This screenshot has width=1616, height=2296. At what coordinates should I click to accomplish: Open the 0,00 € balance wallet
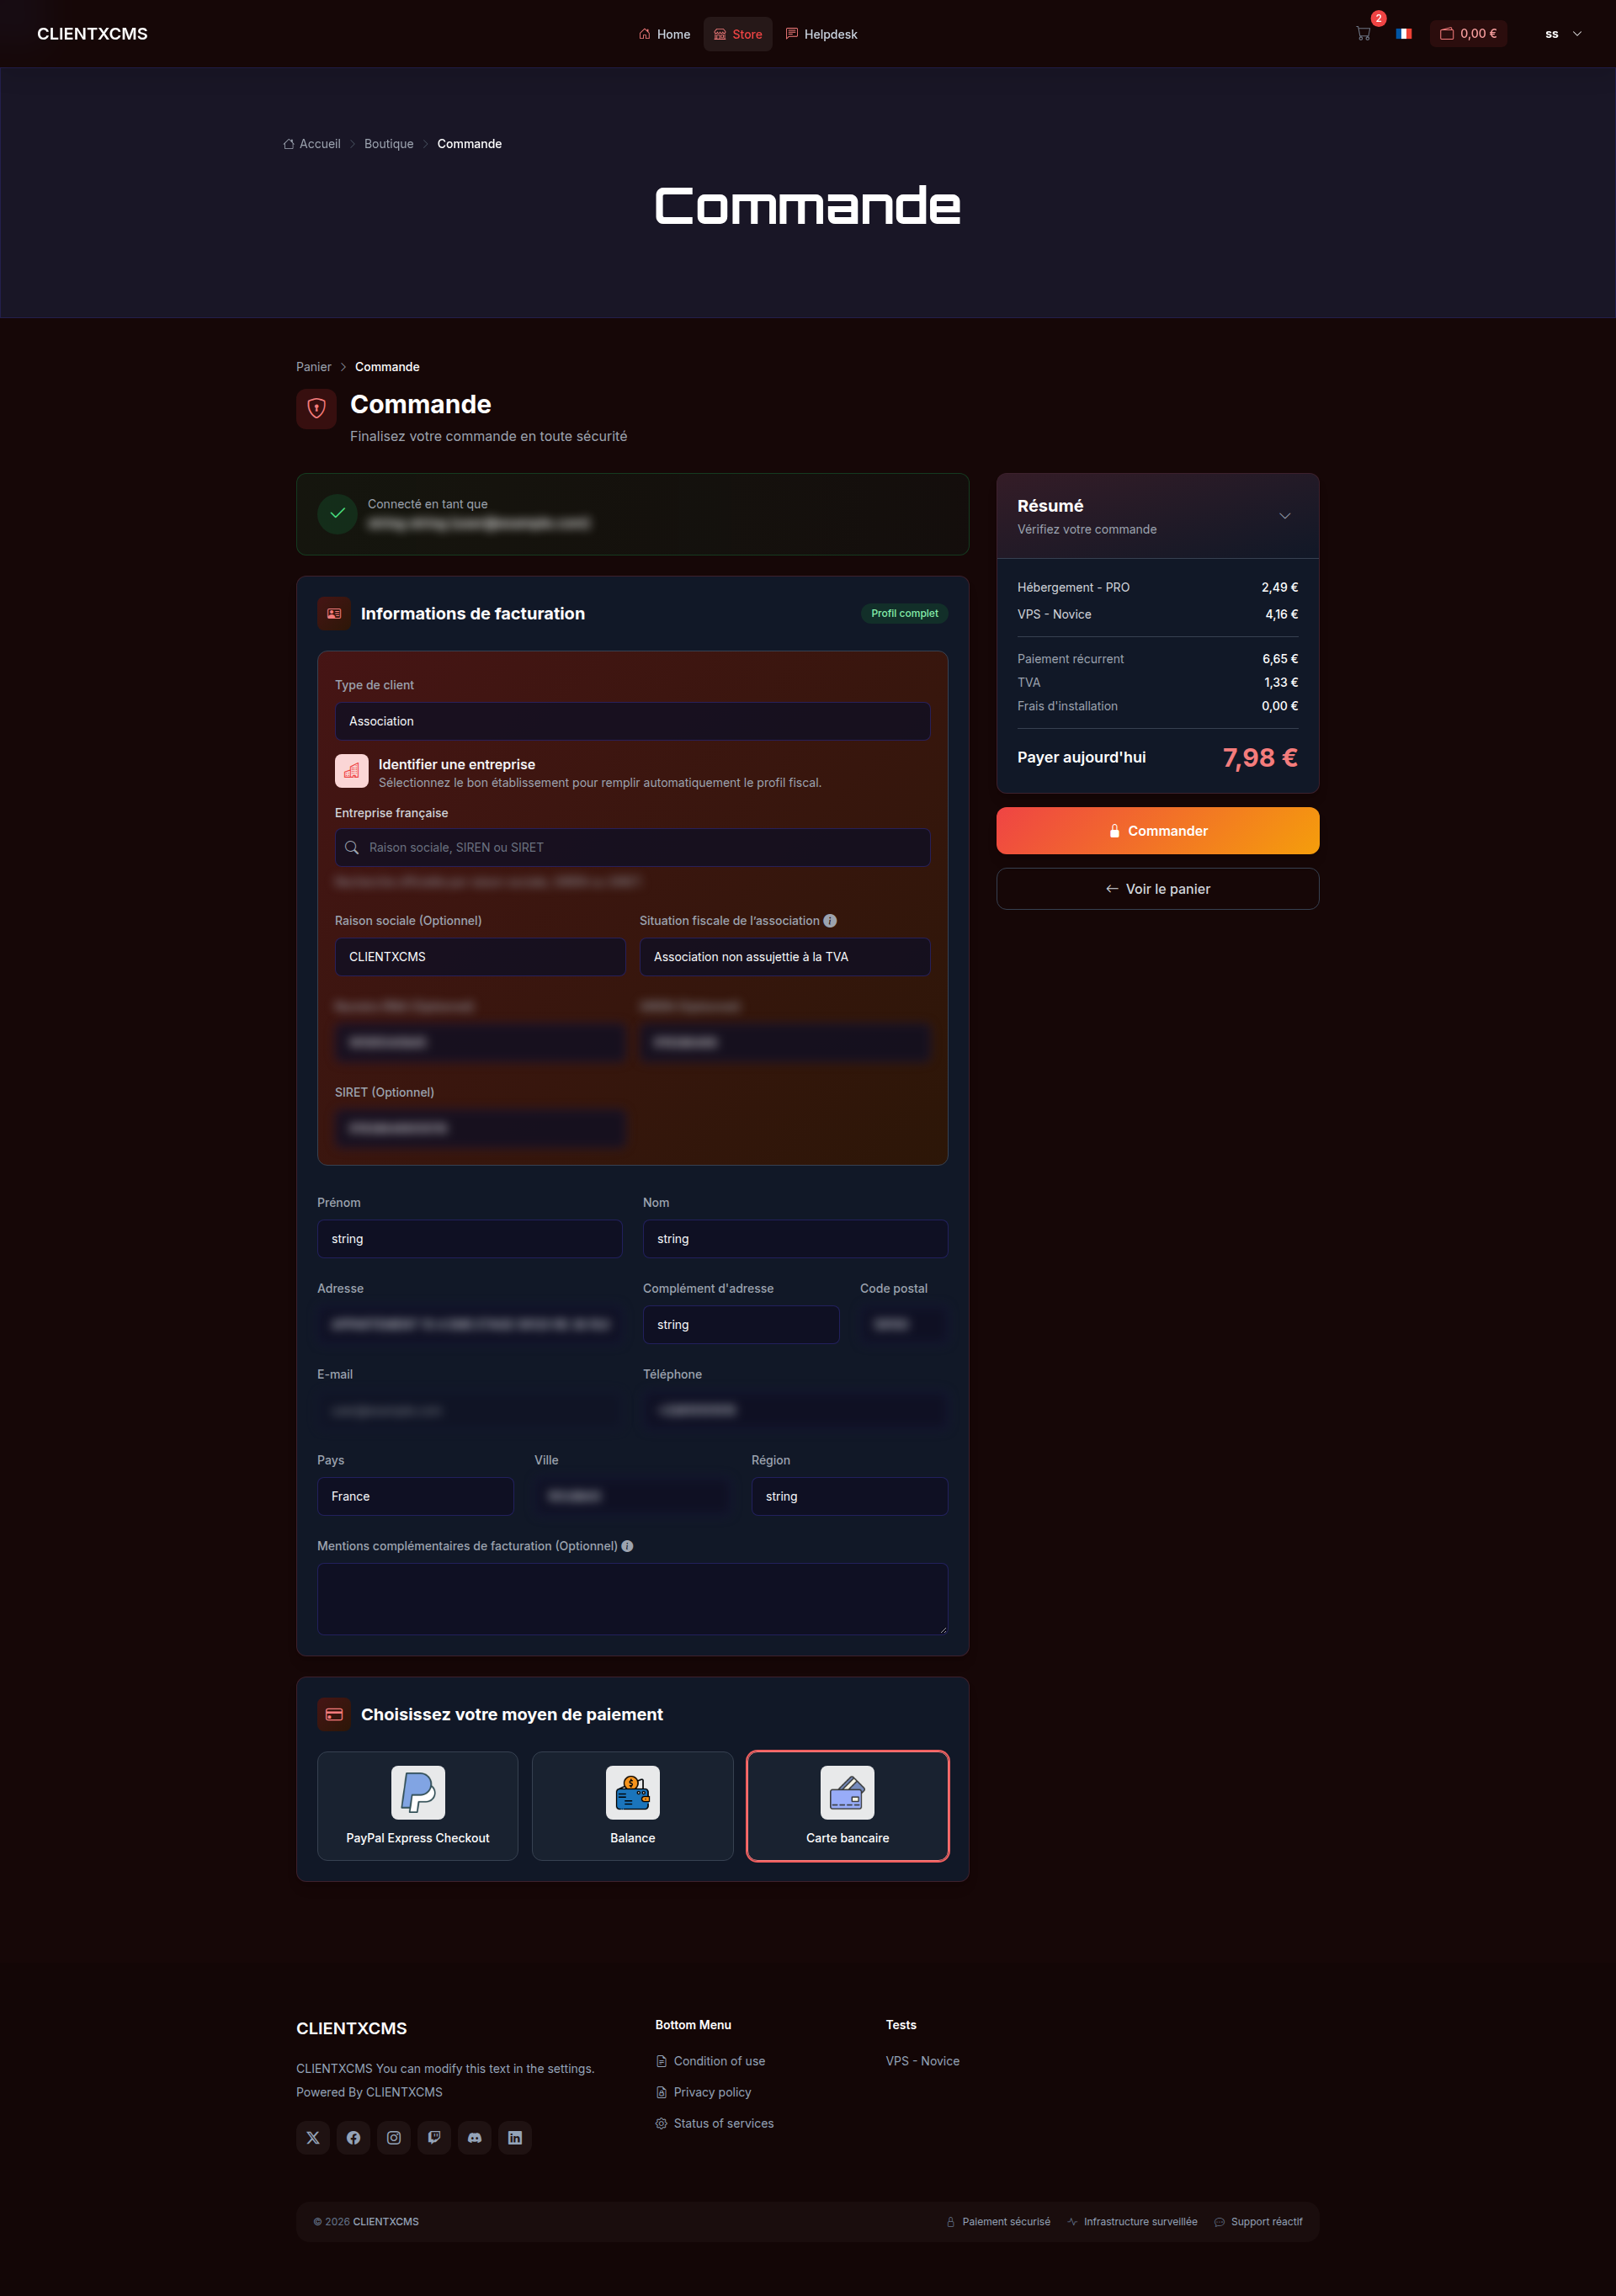coord(1468,34)
